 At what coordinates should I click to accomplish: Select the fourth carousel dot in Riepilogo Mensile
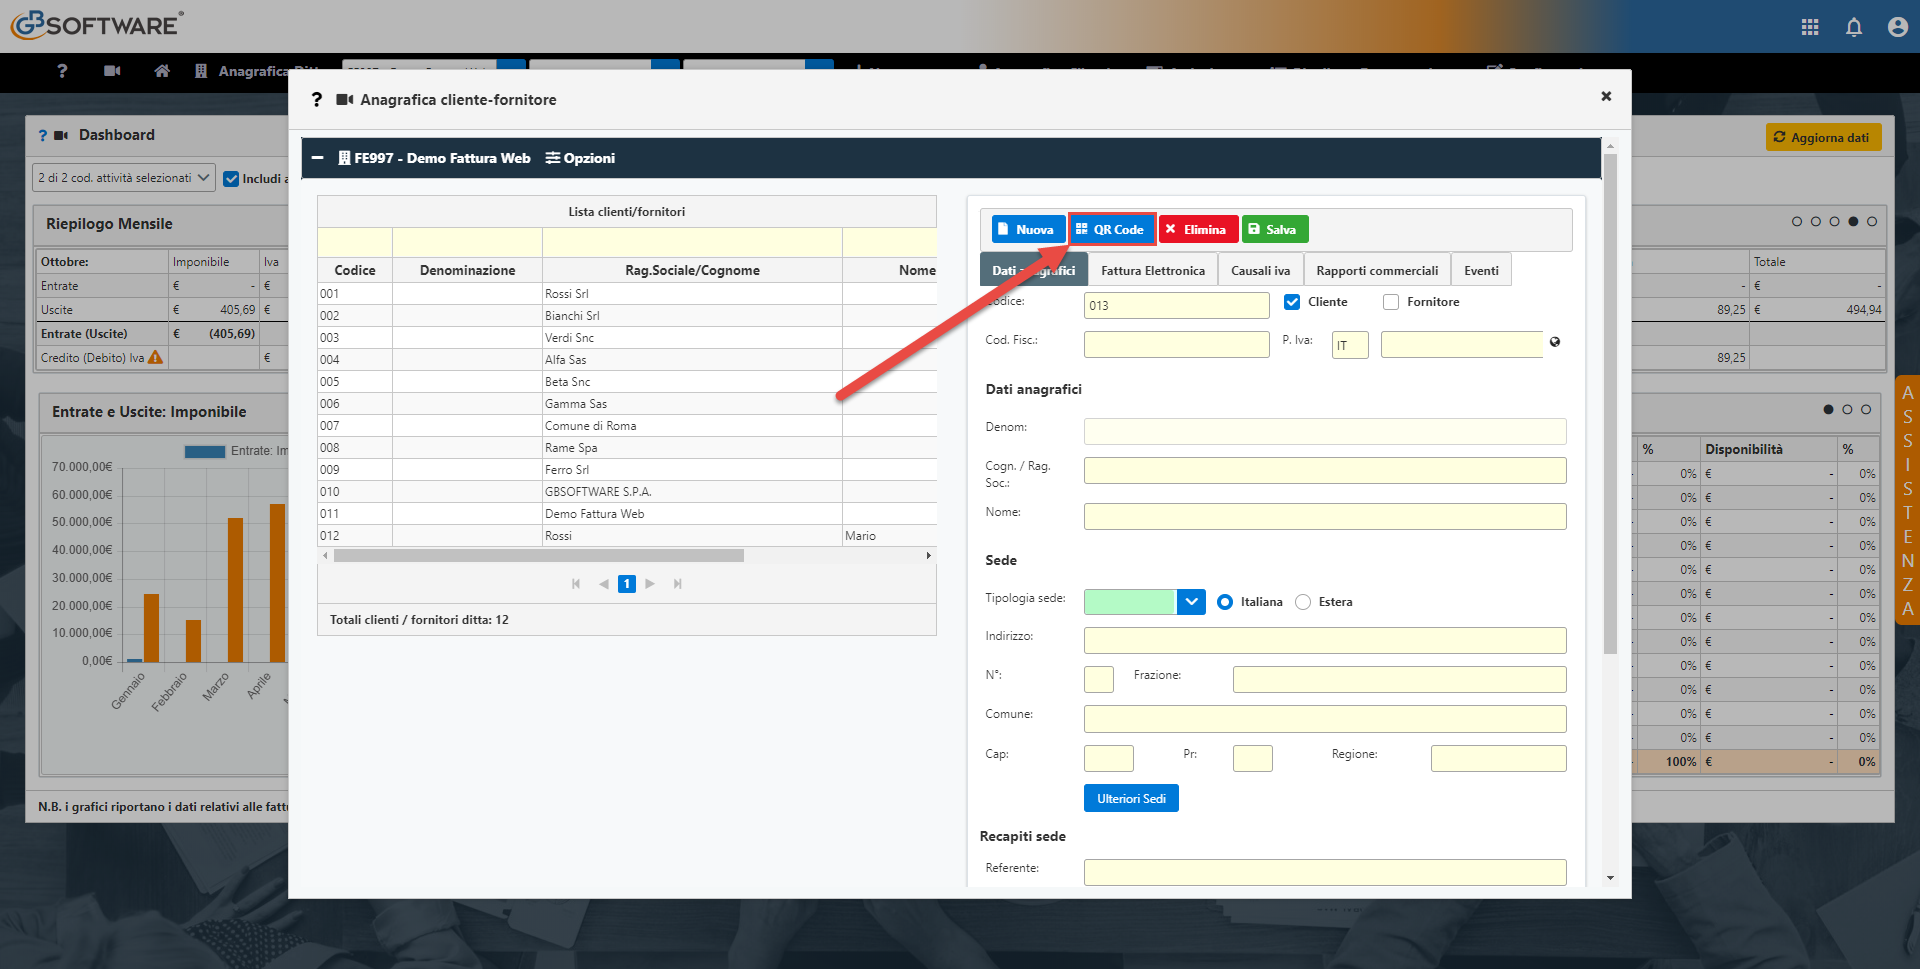click(x=1853, y=222)
